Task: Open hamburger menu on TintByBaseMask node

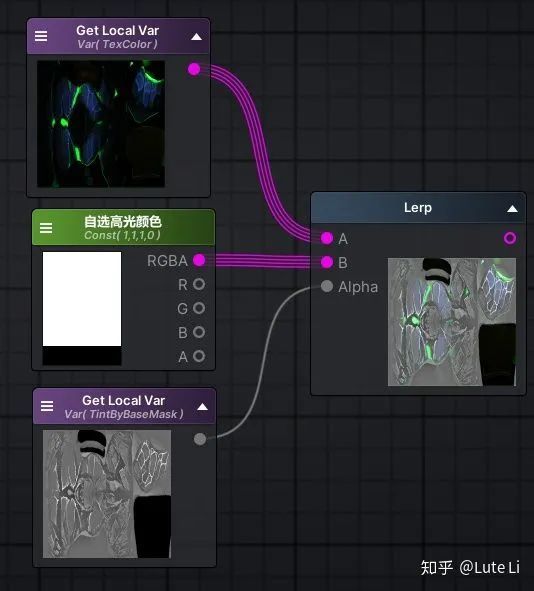Action: pyautogui.click(x=47, y=406)
